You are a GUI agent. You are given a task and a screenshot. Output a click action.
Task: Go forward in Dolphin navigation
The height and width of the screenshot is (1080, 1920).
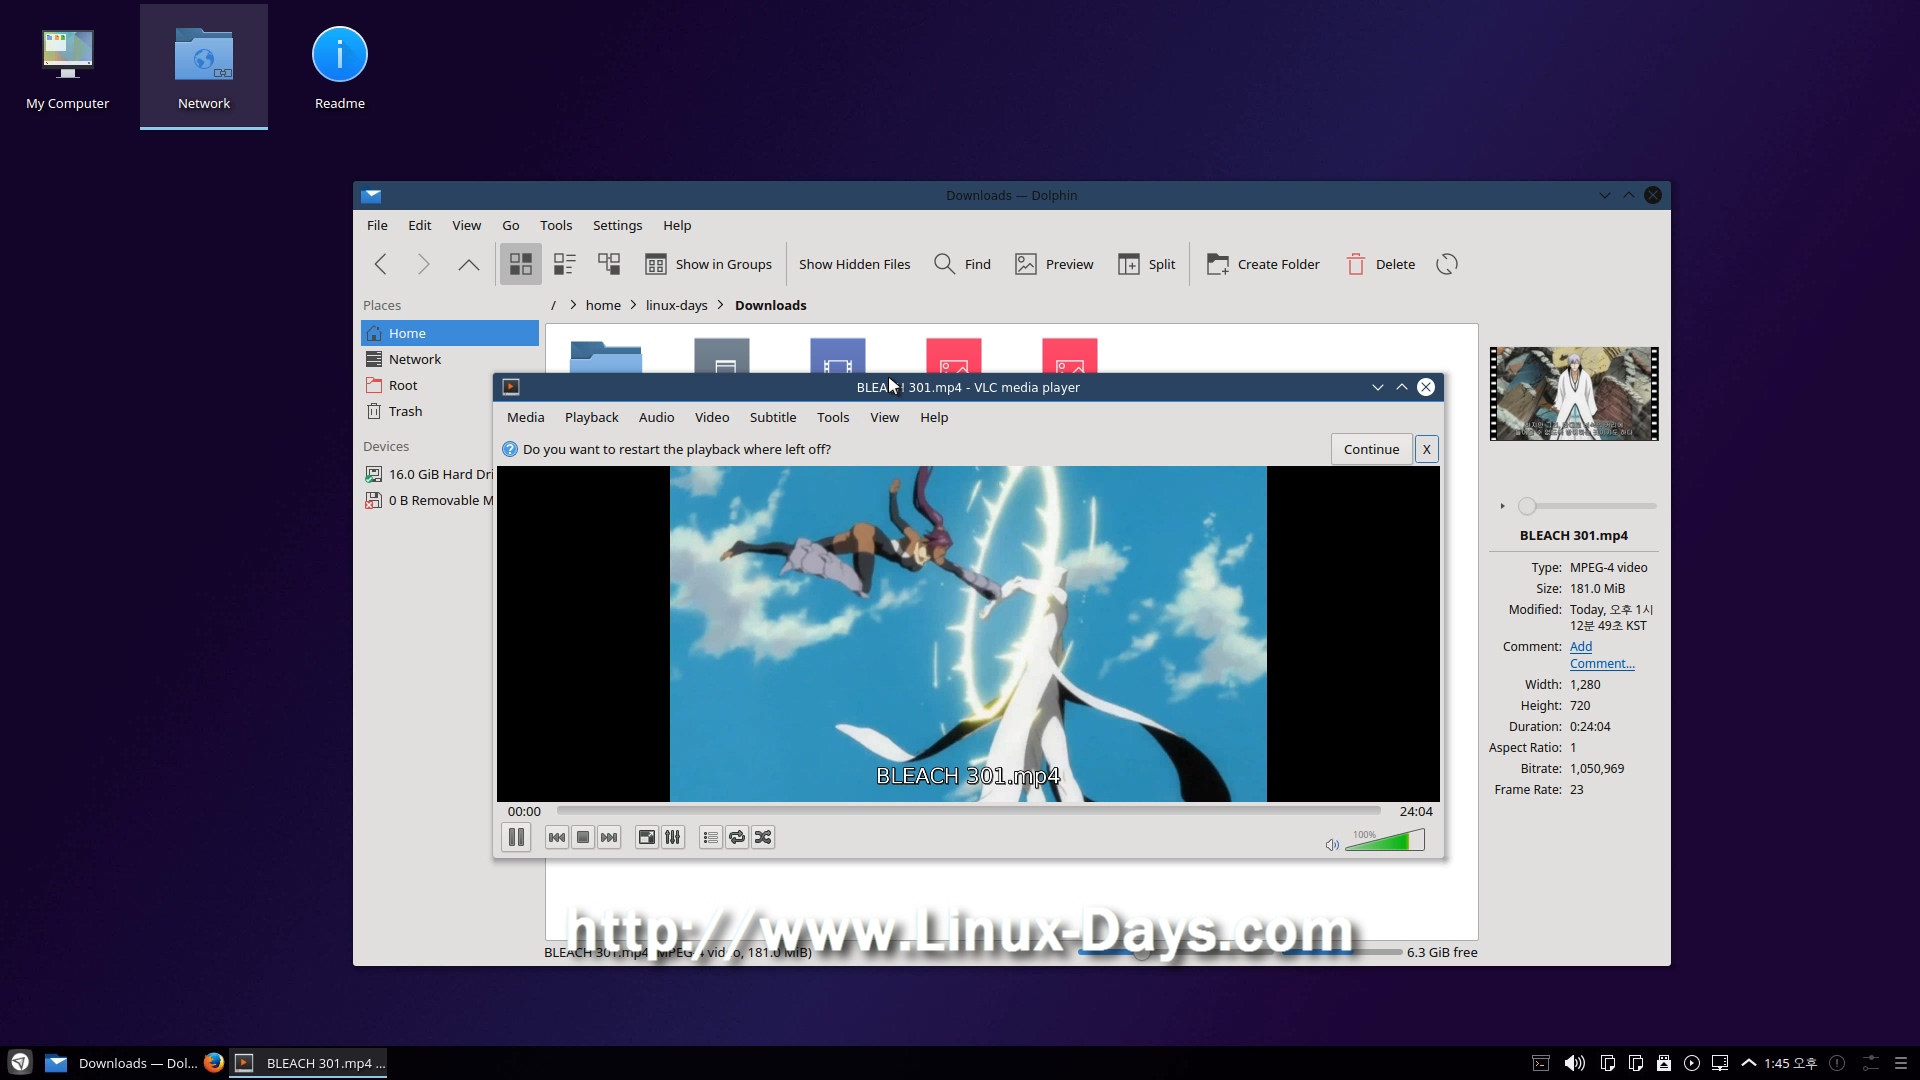coord(424,264)
